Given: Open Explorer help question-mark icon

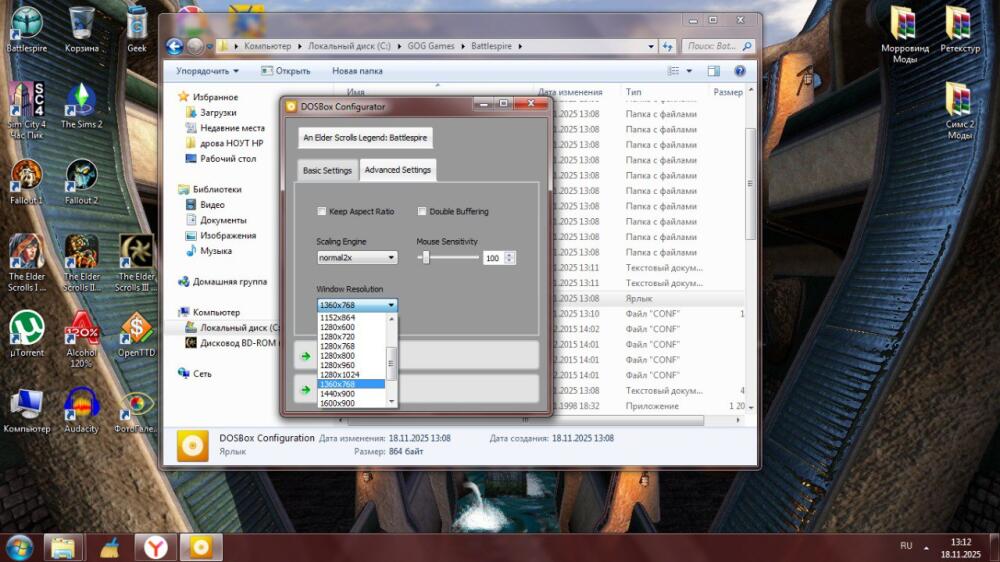Looking at the screenshot, I should tap(739, 71).
